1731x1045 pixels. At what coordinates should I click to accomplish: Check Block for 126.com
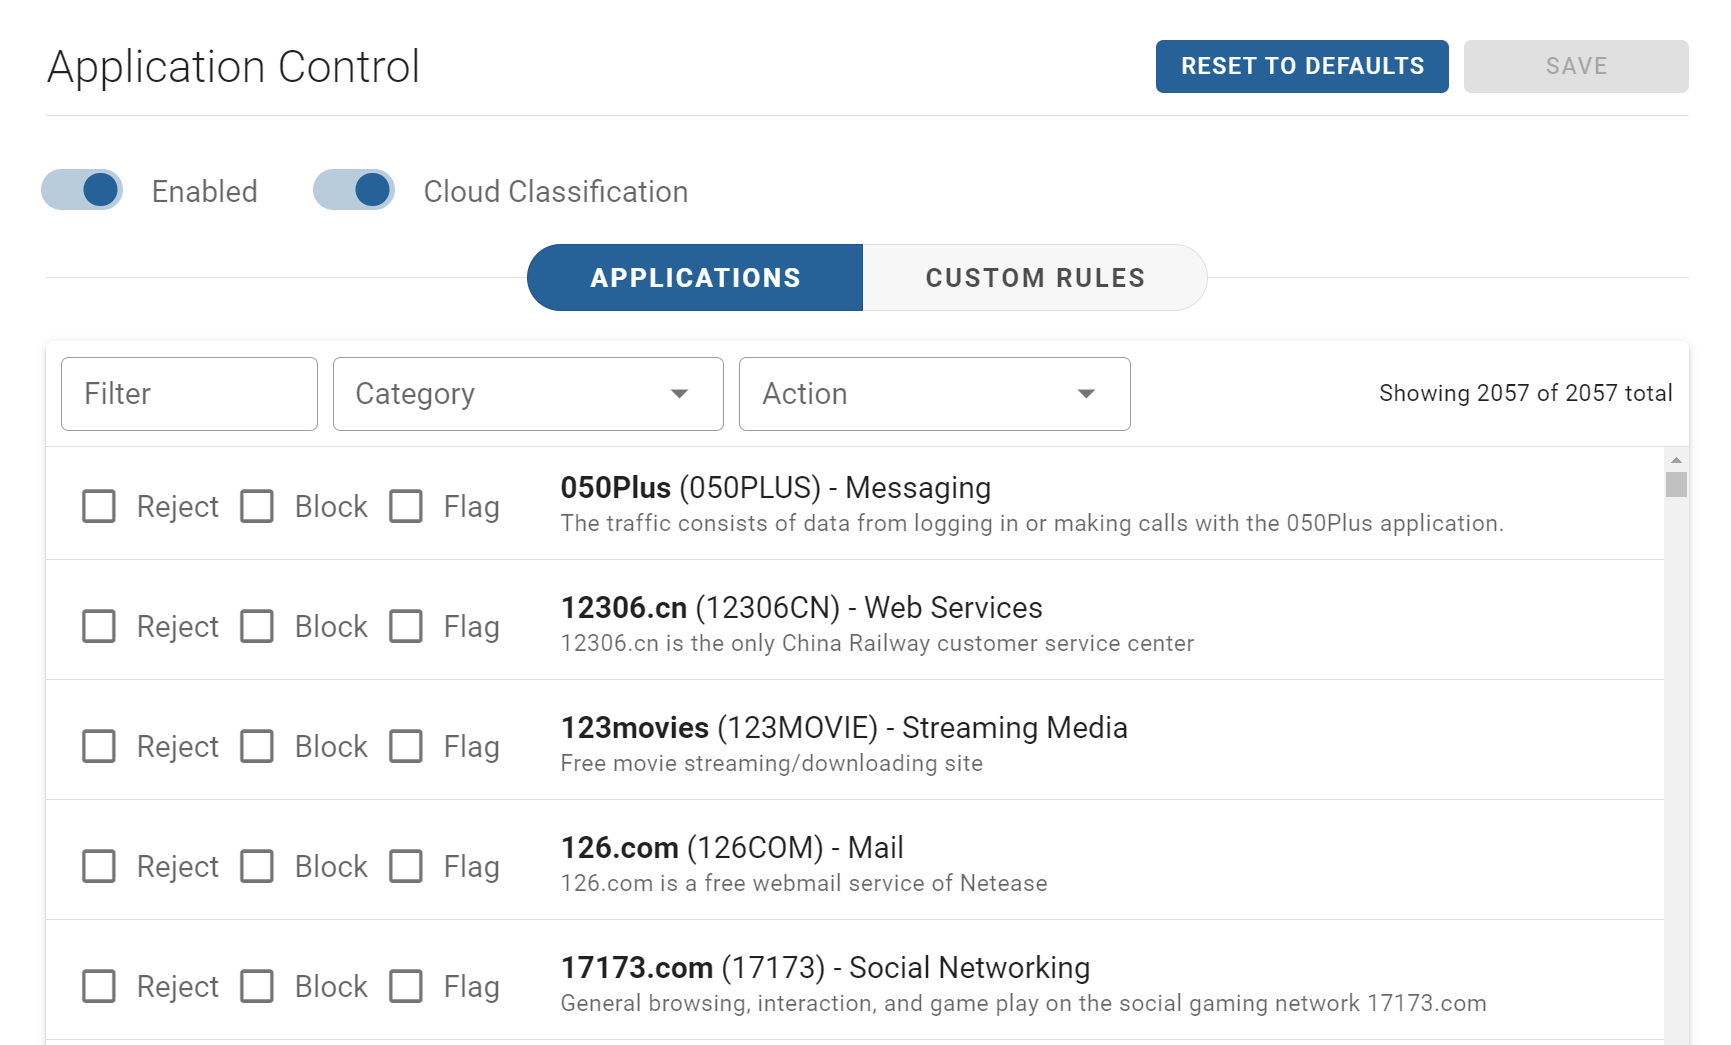pos(257,866)
